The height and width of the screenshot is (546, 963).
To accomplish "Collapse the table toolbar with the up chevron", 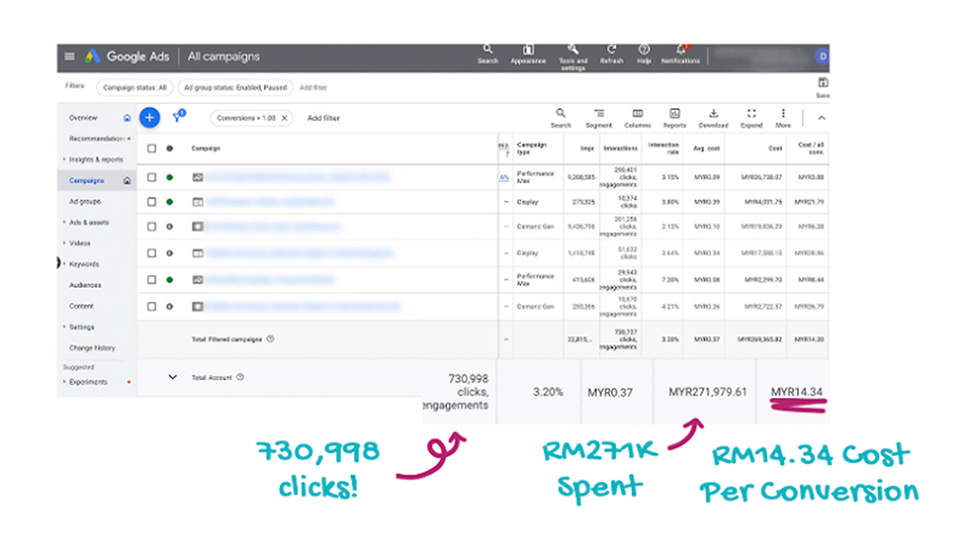I will (821, 117).
